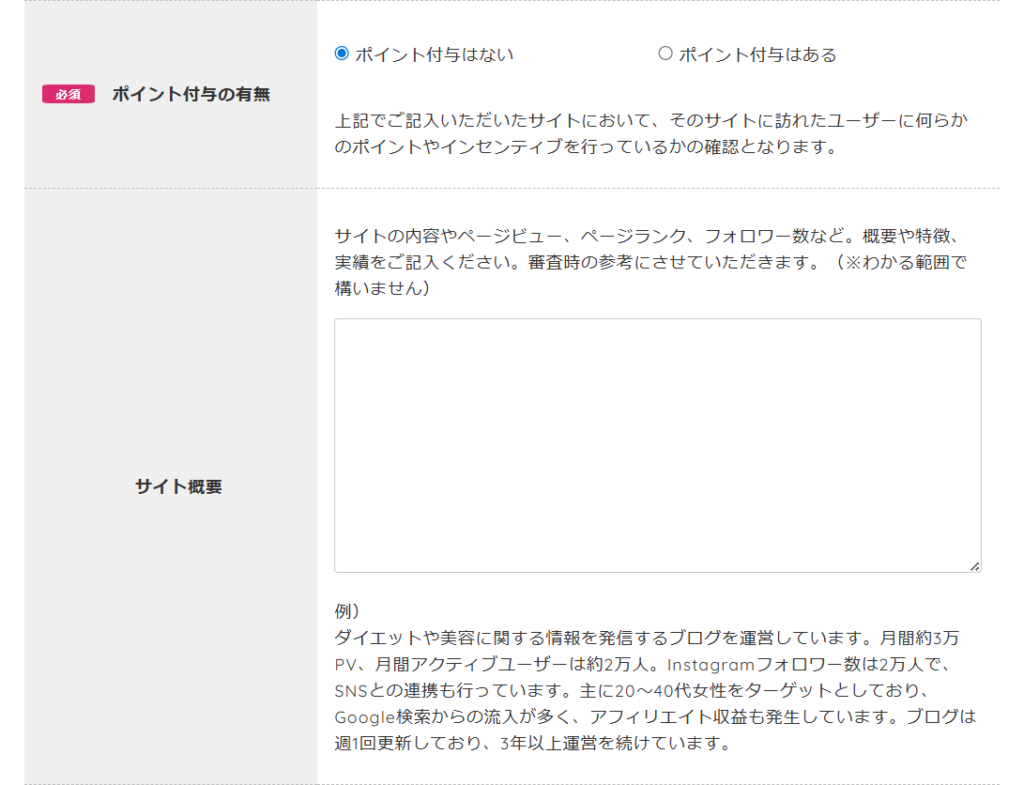Screen dimensions: 1024x785
Task: Click the 例） example label
Action: pos(347,611)
